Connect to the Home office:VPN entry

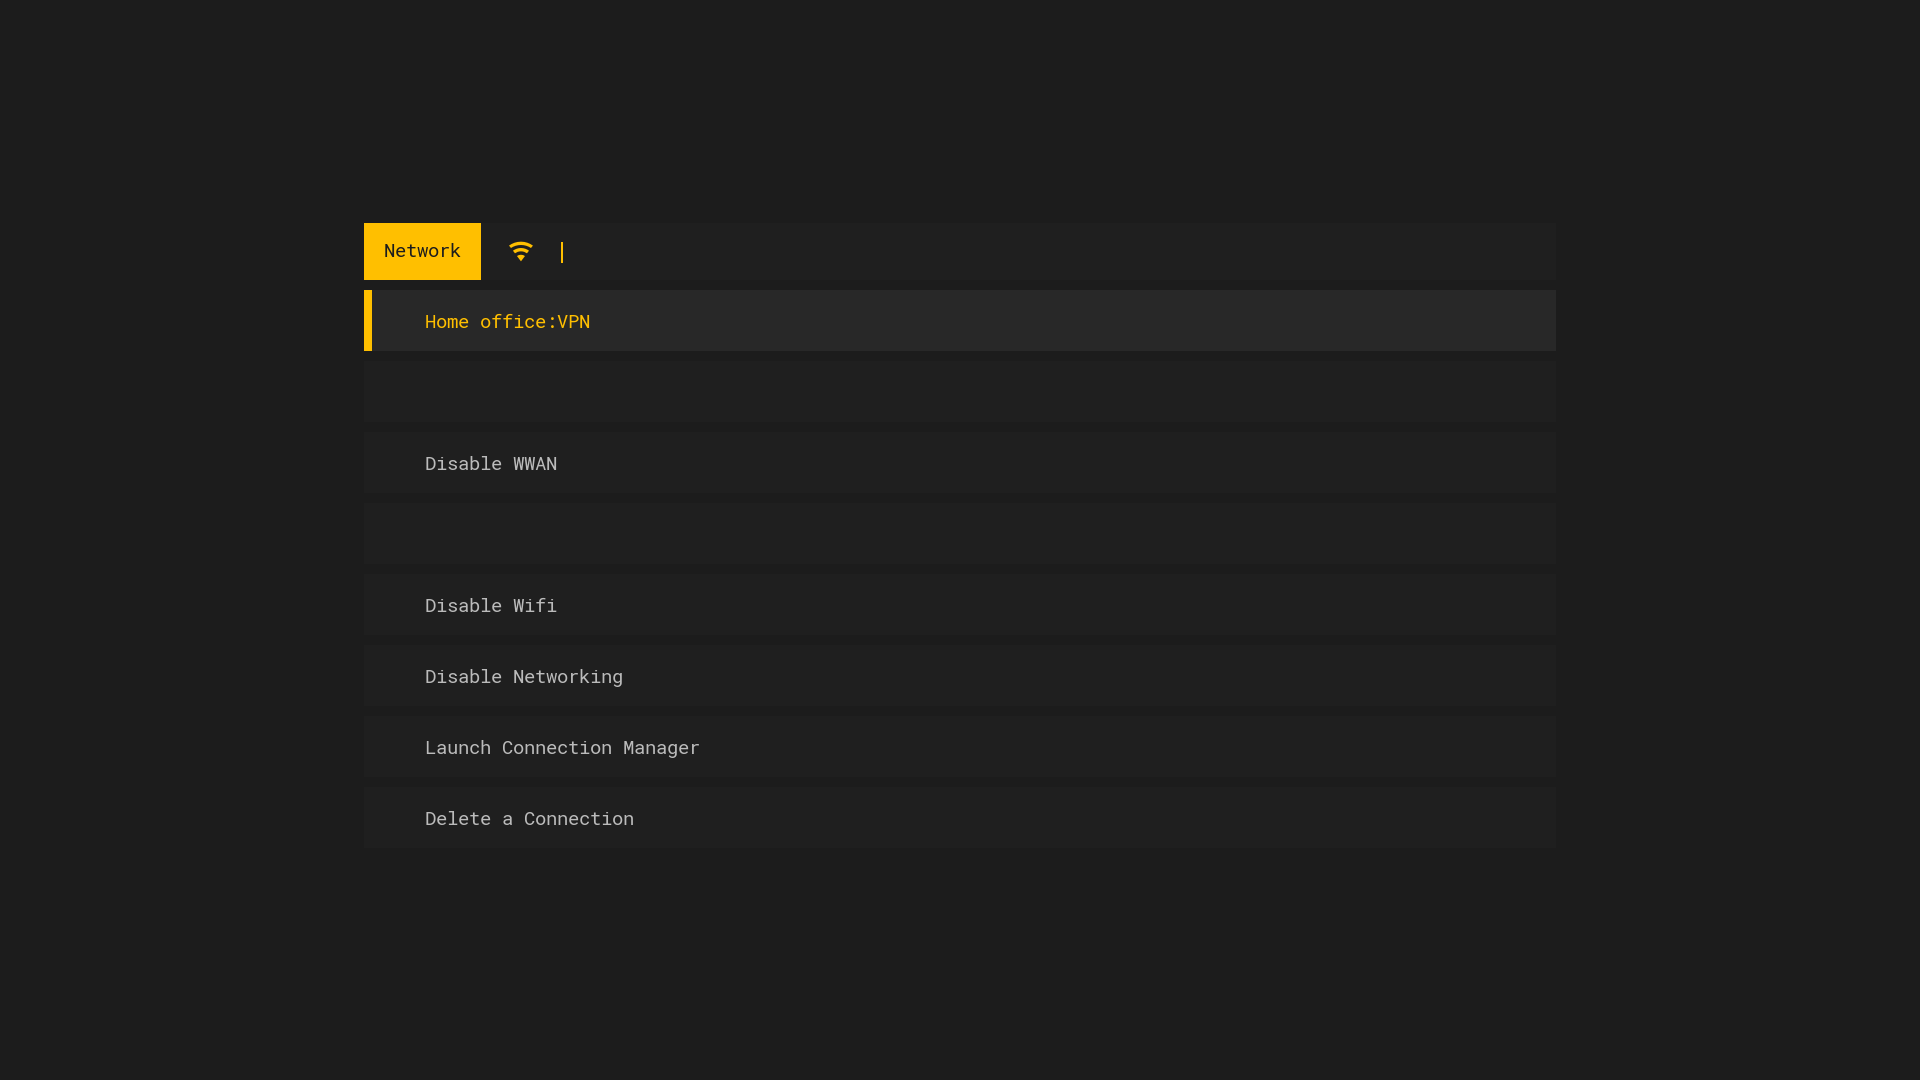pyautogui.click(x=507, y=321)
